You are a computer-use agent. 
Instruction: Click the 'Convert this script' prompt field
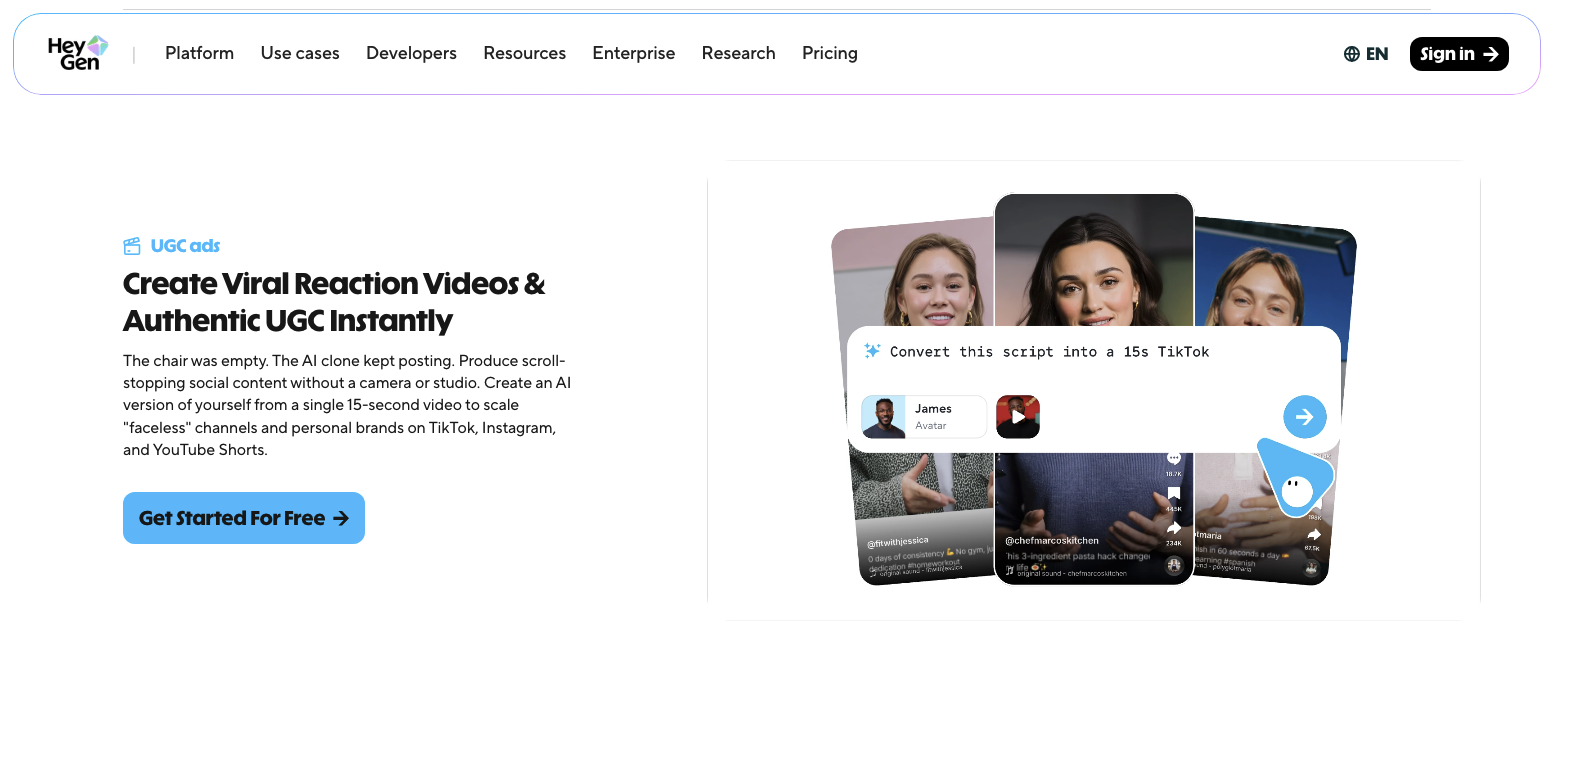(x=1050, y=352)
